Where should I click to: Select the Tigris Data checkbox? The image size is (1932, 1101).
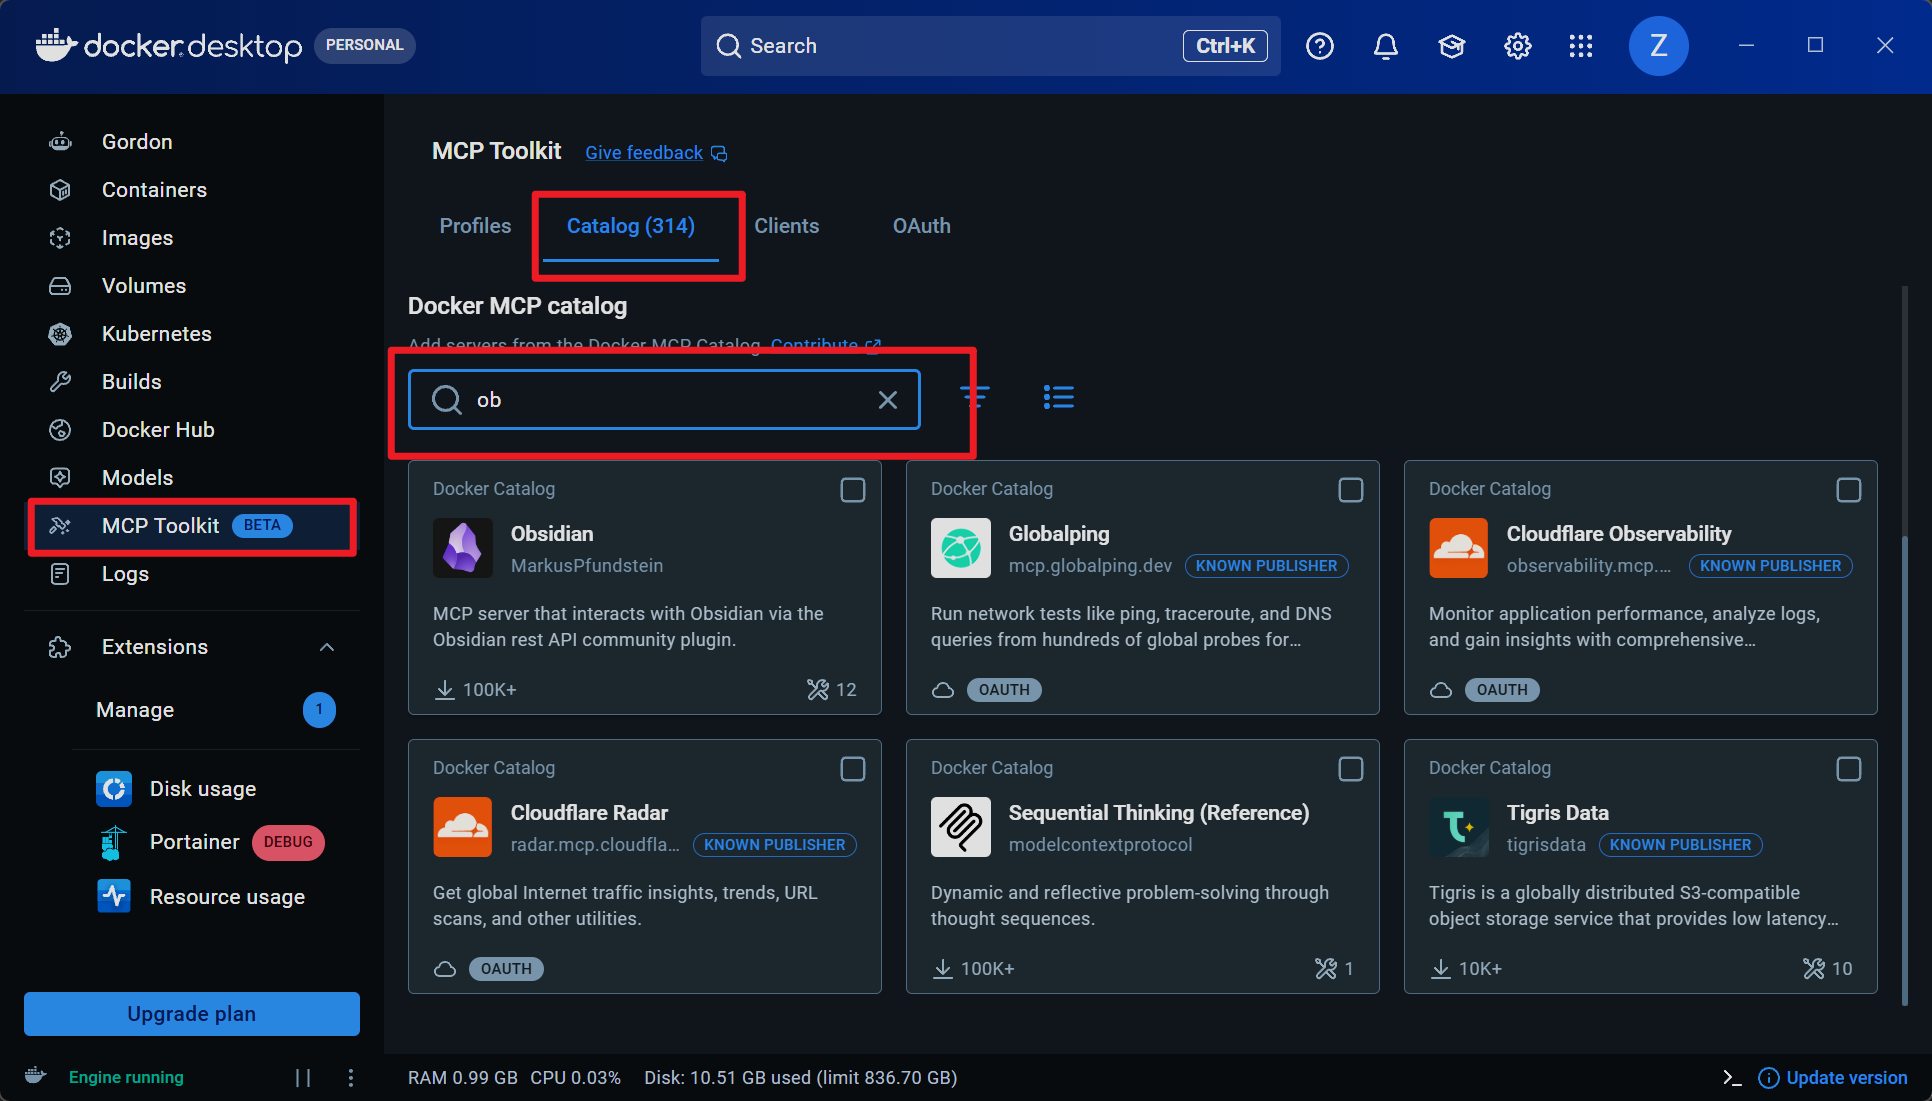click(1849, 769)
